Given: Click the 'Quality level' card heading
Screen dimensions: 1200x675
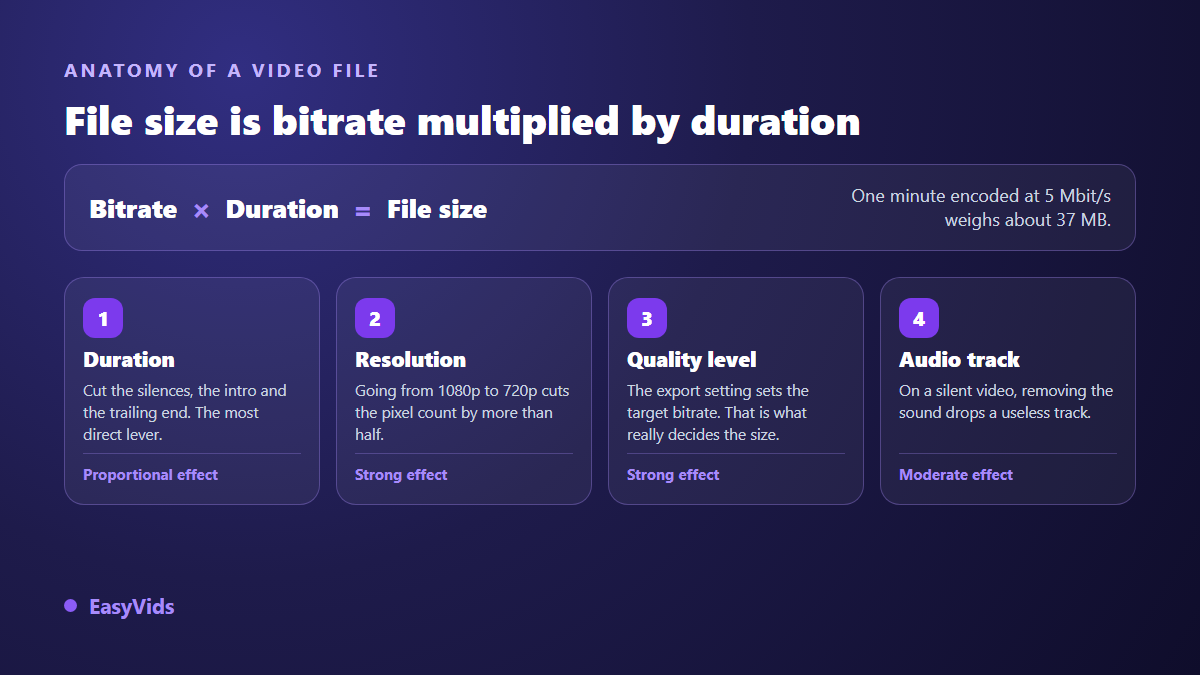Looking at the screenshot, I should tap(692, 359).
